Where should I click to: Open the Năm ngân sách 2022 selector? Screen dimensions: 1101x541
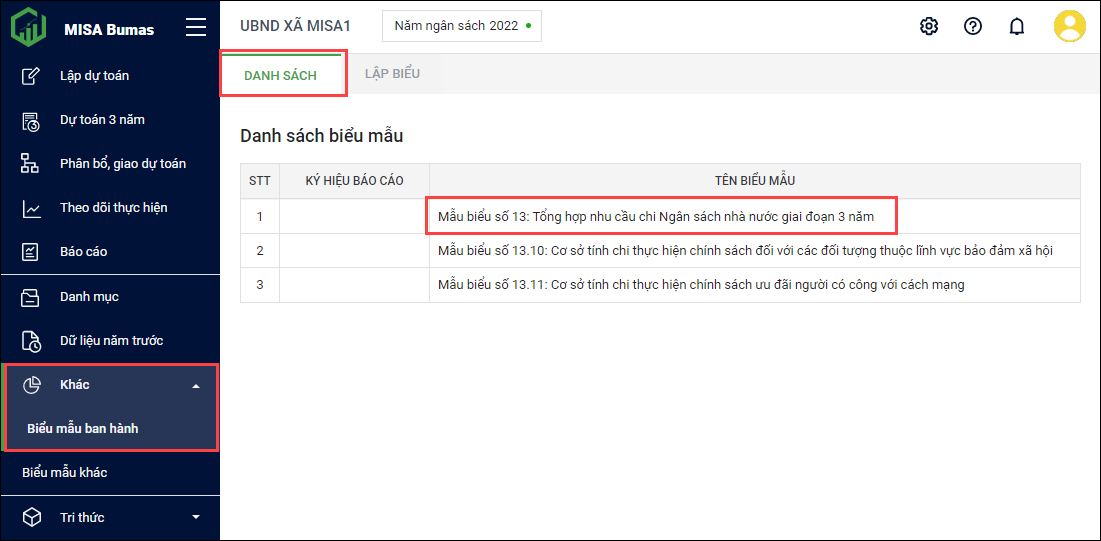tap(462, 26)
